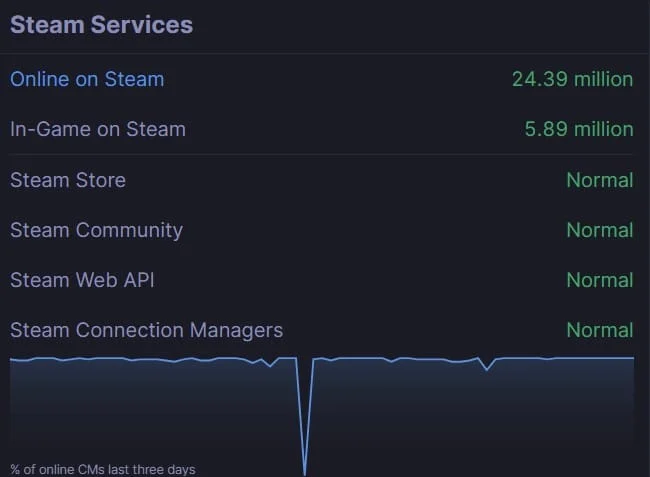Click the deep drop in the CM graph
650x477 pixels.
pyautogui.click(x=304, y=468)
